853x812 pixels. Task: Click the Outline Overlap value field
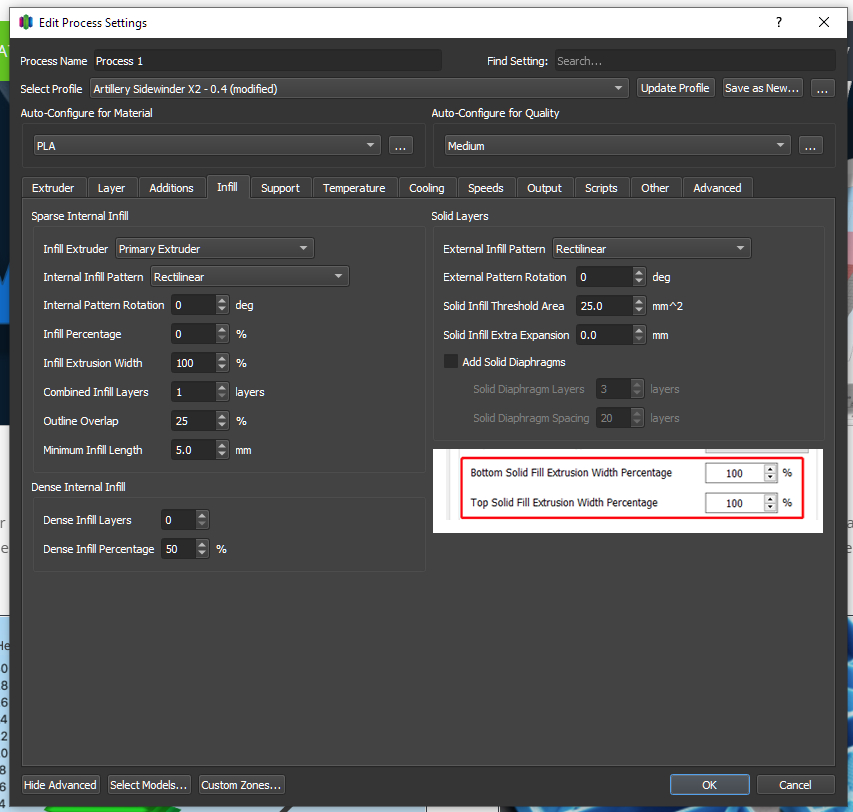pos(194,421)
